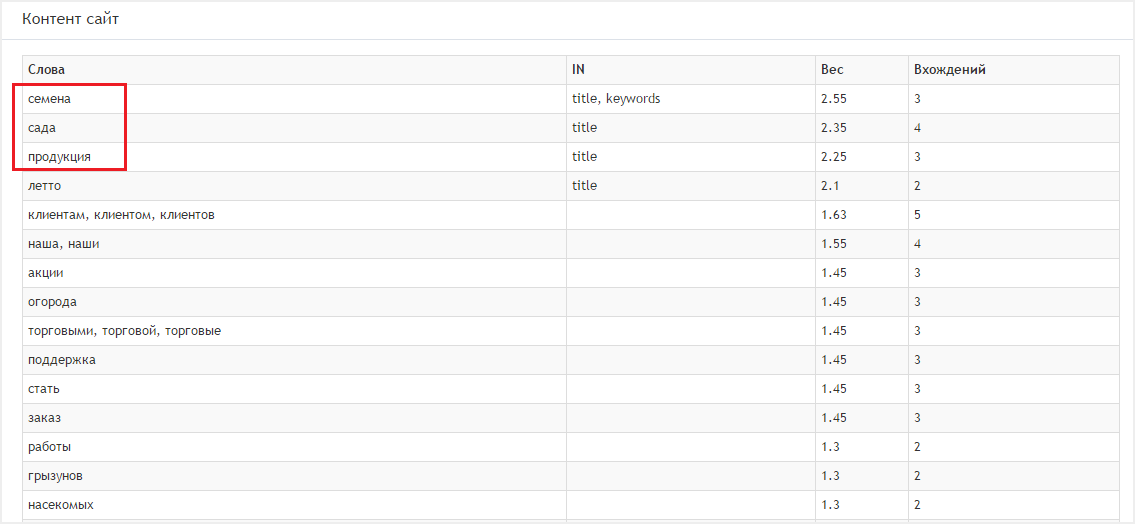This screenshot has height=524, width=1135.
Task: Select the акции row
Action: (x=571, y=273)
